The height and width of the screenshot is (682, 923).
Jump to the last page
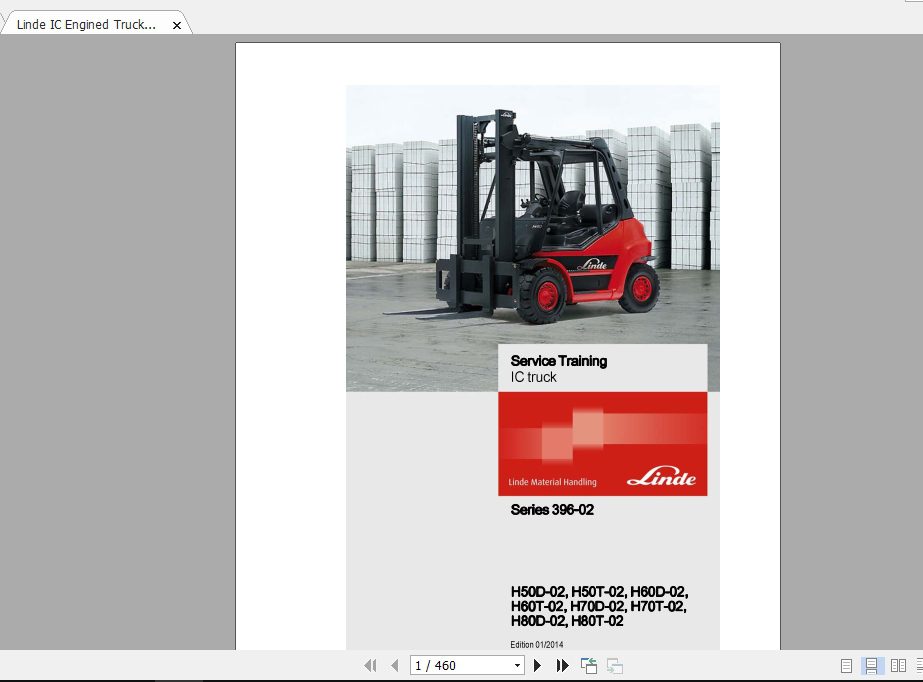[563, 666]
